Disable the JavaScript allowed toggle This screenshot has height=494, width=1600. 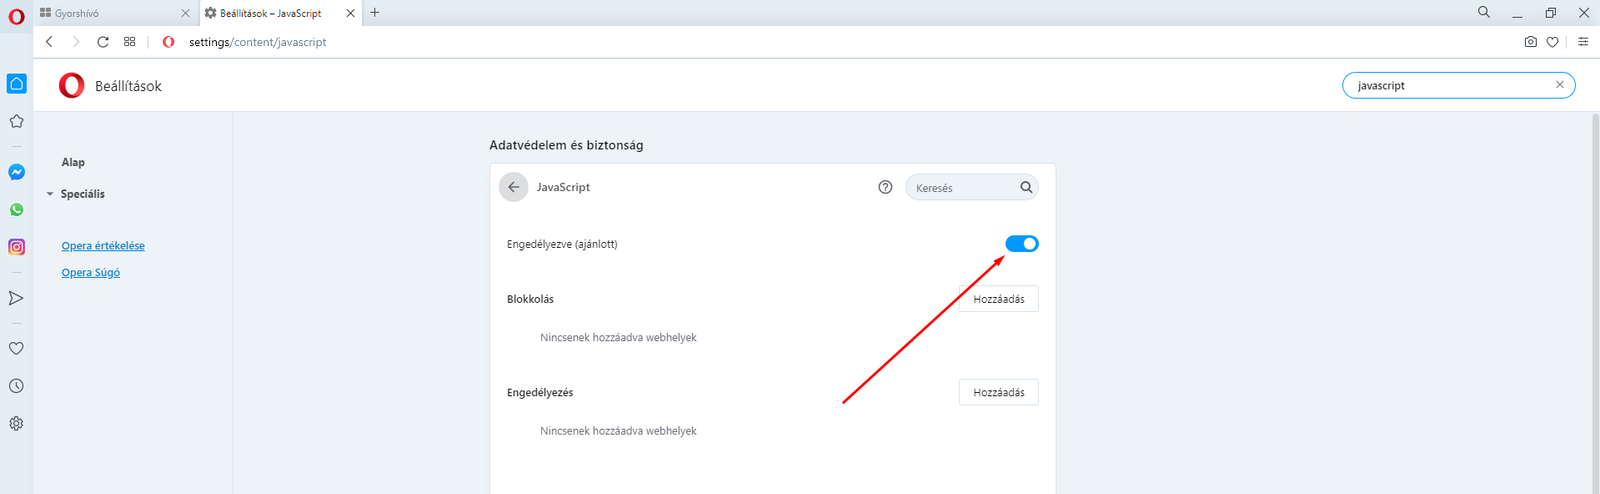tap(1022, 244)
